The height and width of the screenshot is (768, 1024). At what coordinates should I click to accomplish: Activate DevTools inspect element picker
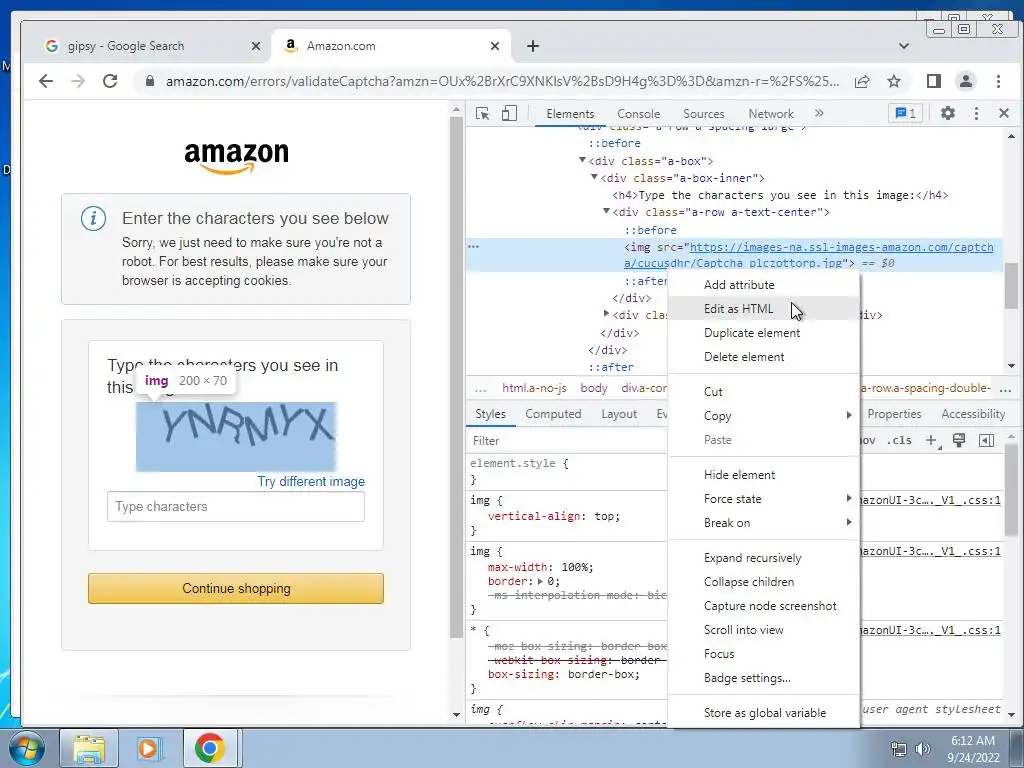tap(483, 114)
